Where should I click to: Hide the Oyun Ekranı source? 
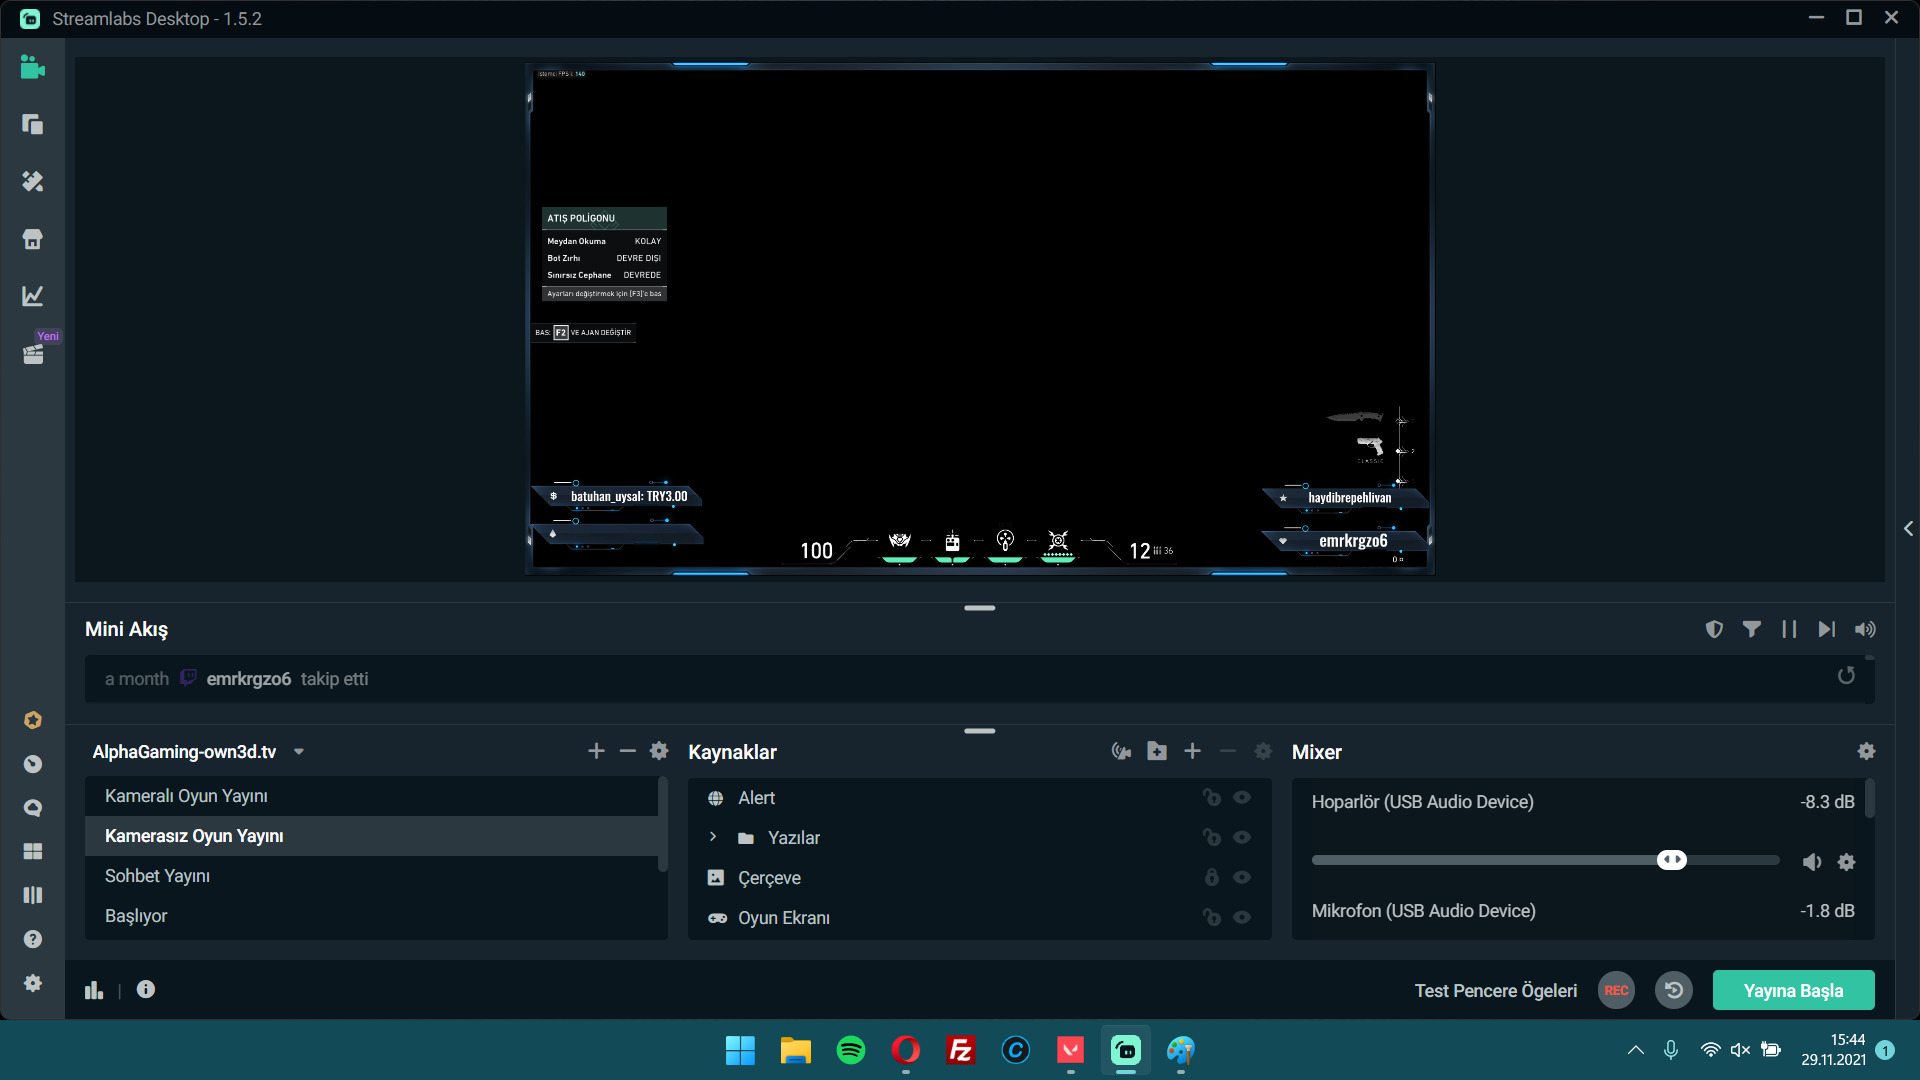point(1242,917)
